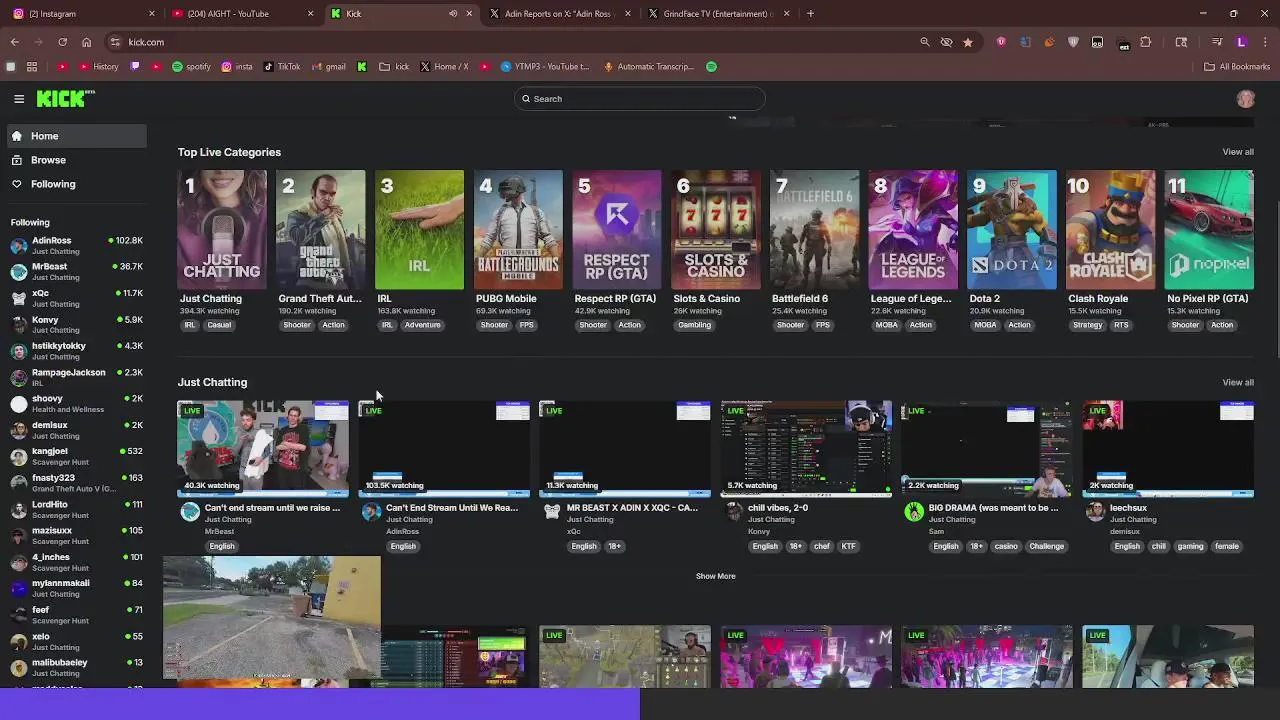Open the Home / X bookmark
Viewport: 1280px width, 720px height.
click(x=444, y=67)
